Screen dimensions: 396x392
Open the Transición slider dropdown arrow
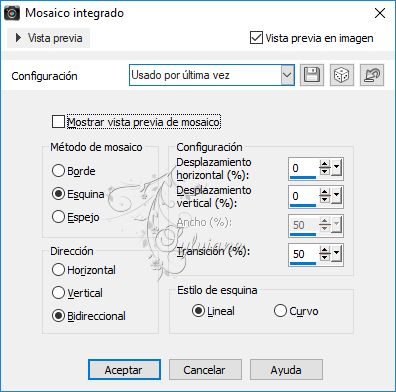(336, 254)
